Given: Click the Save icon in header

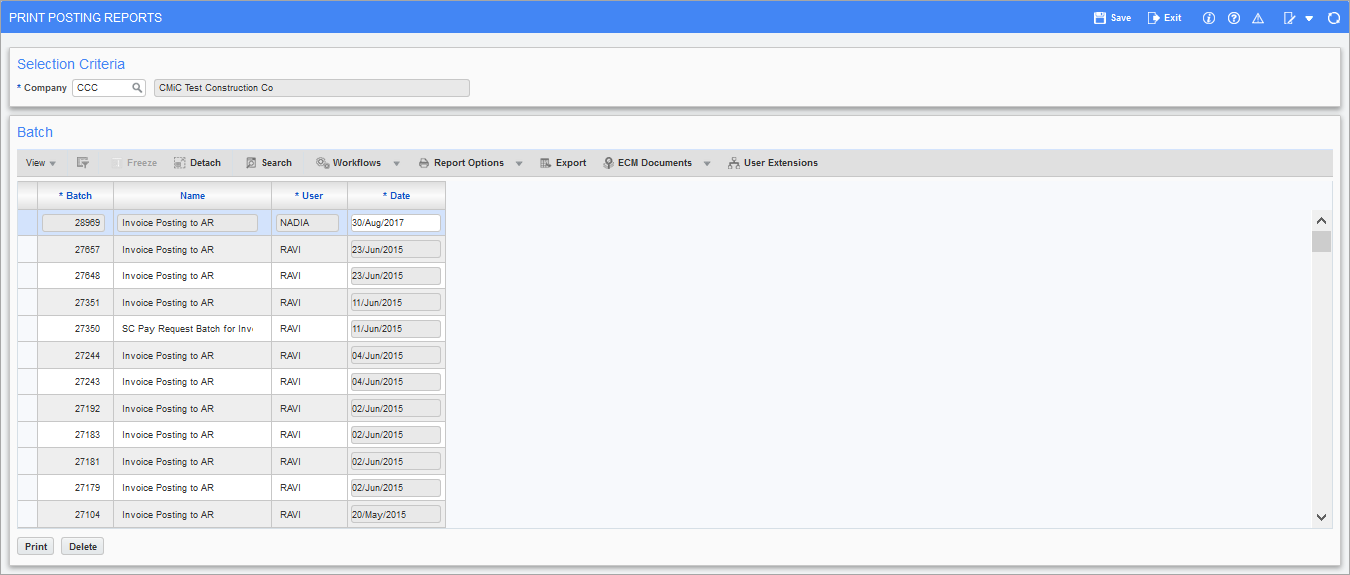Looking at the screenshot, I should (1100, 18).
